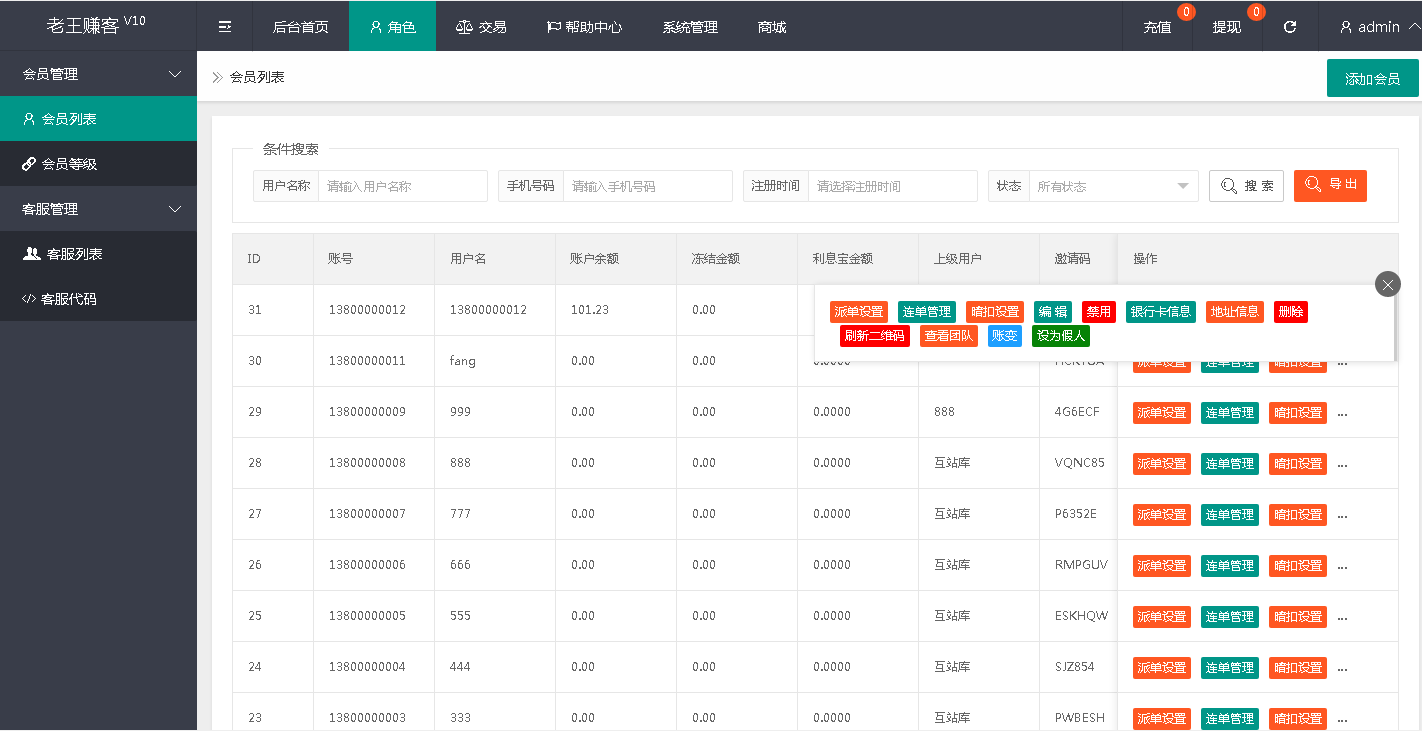Screen dimensions: 1422x732
Task: Click the breadcrumb double-arrow icon
Action: [217, 77]
